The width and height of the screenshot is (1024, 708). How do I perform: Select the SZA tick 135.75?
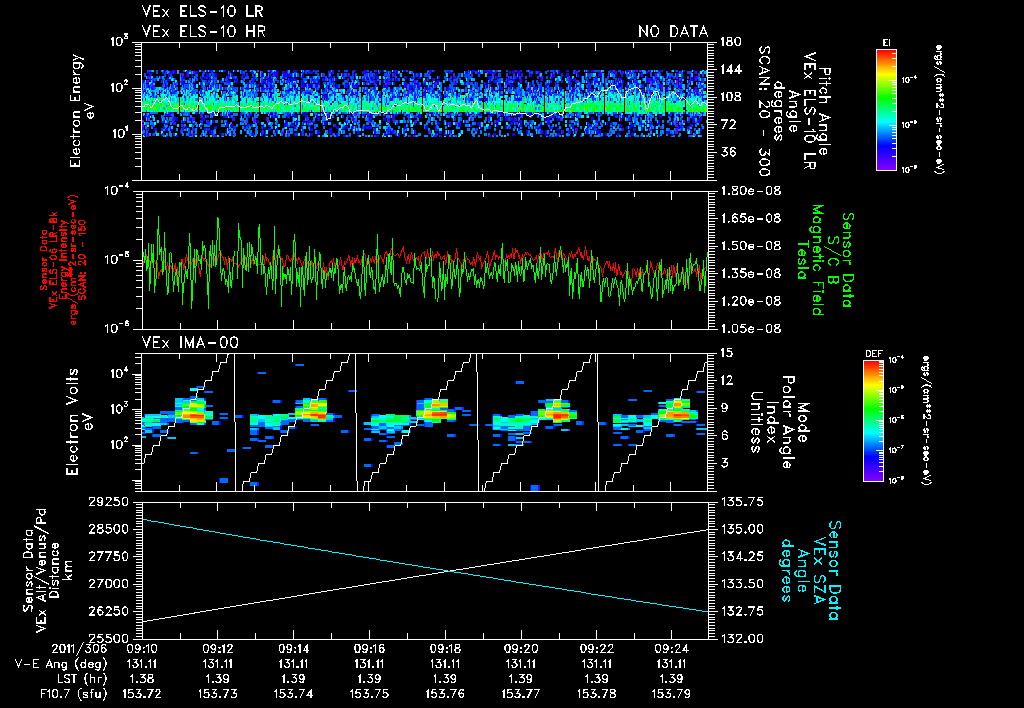point(743,502)
